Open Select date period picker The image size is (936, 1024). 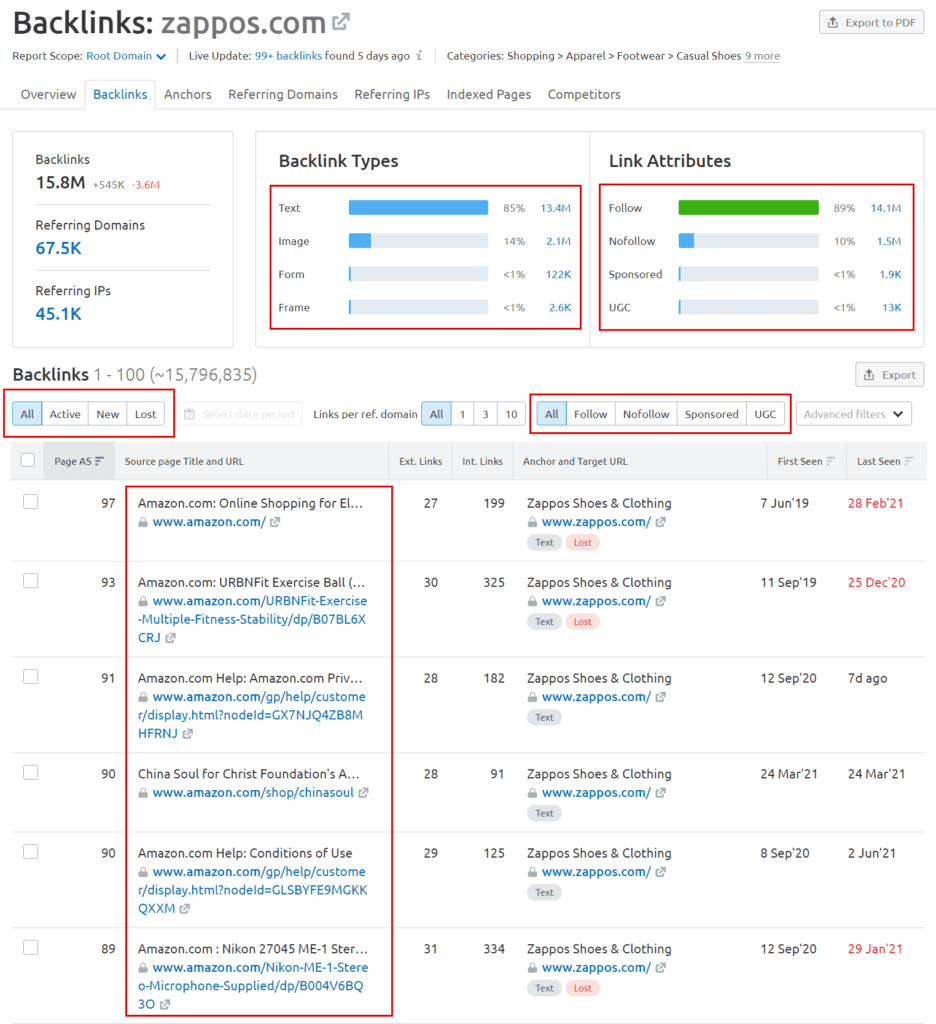(x=240, y=414)
